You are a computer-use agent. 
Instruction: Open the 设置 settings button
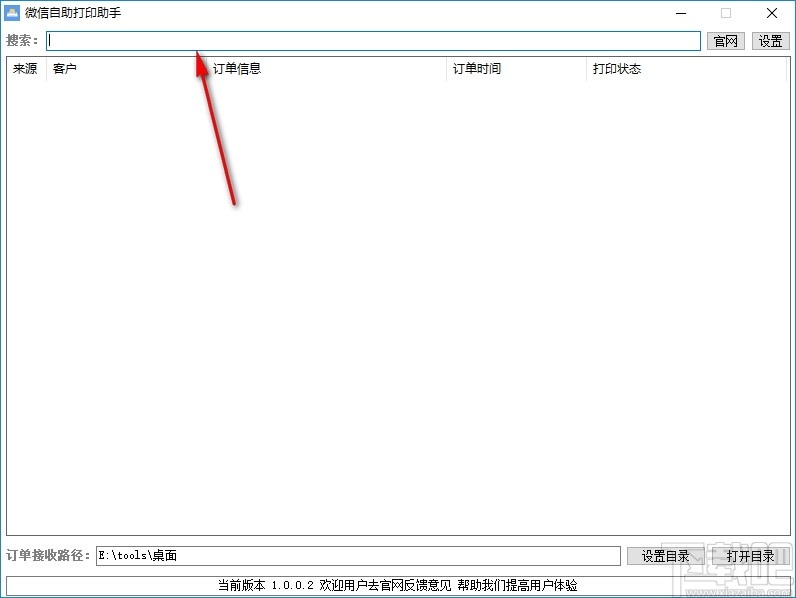[770, 41]
